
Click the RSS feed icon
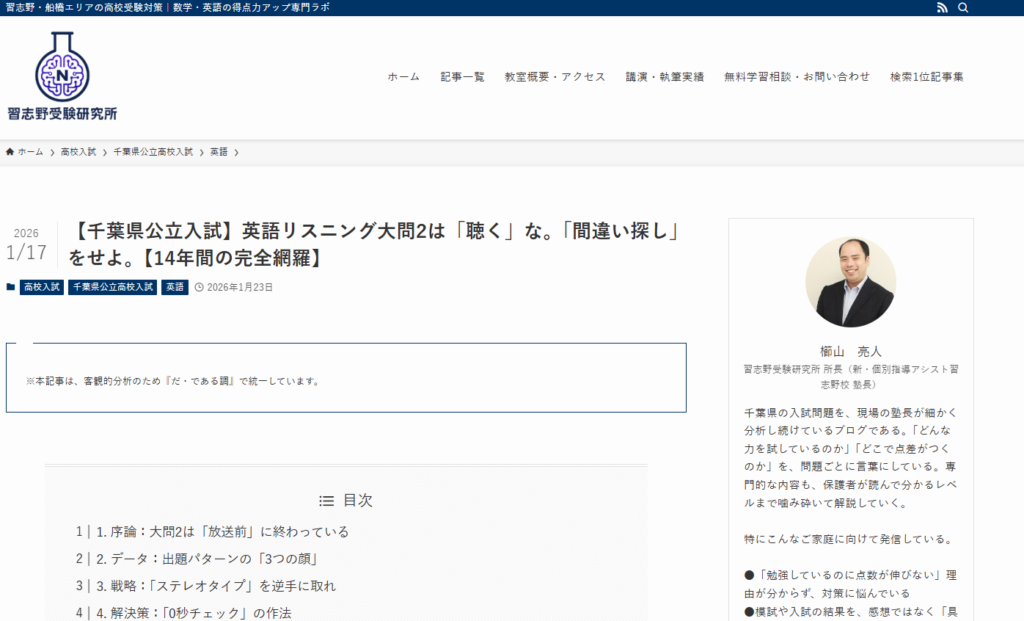point(941,8)
